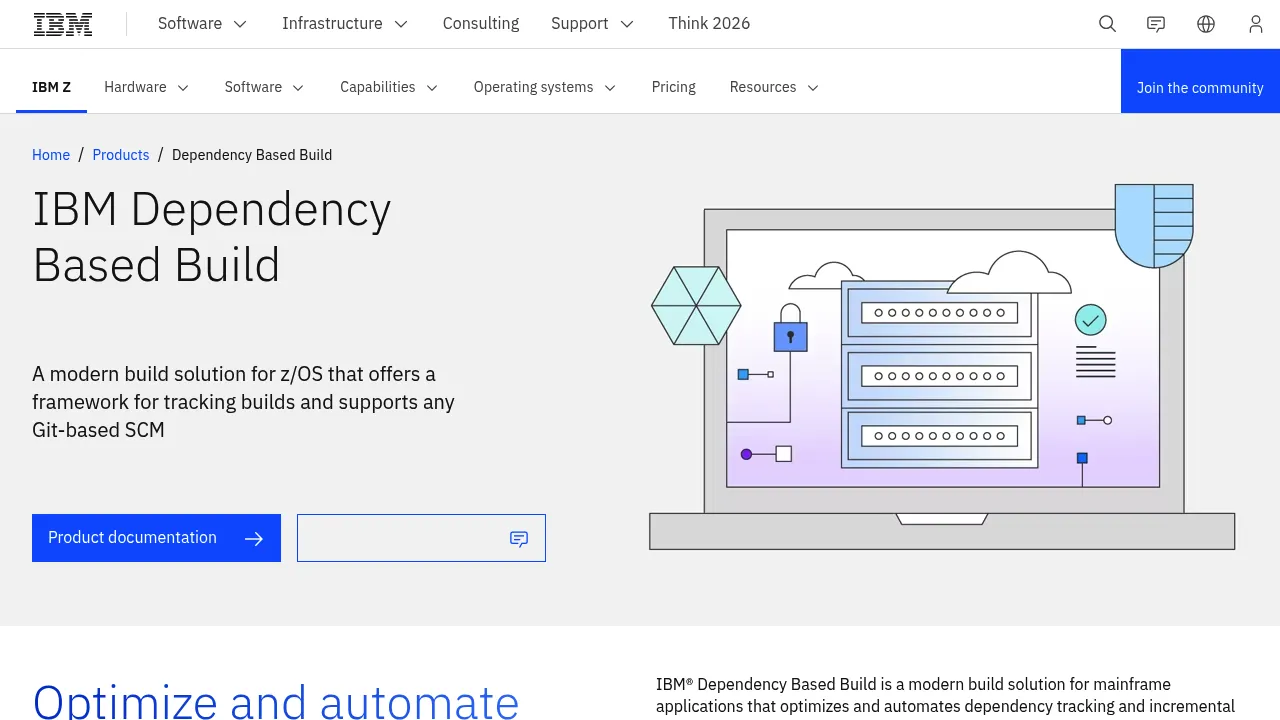Click Join the community button
The width and height of the screenshot is (1280, 720).
click(1200, 81)
